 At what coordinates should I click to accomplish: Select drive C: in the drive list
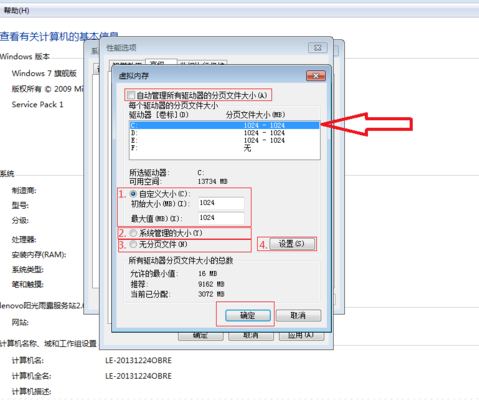pyautogui.click(x=224, y=125)
